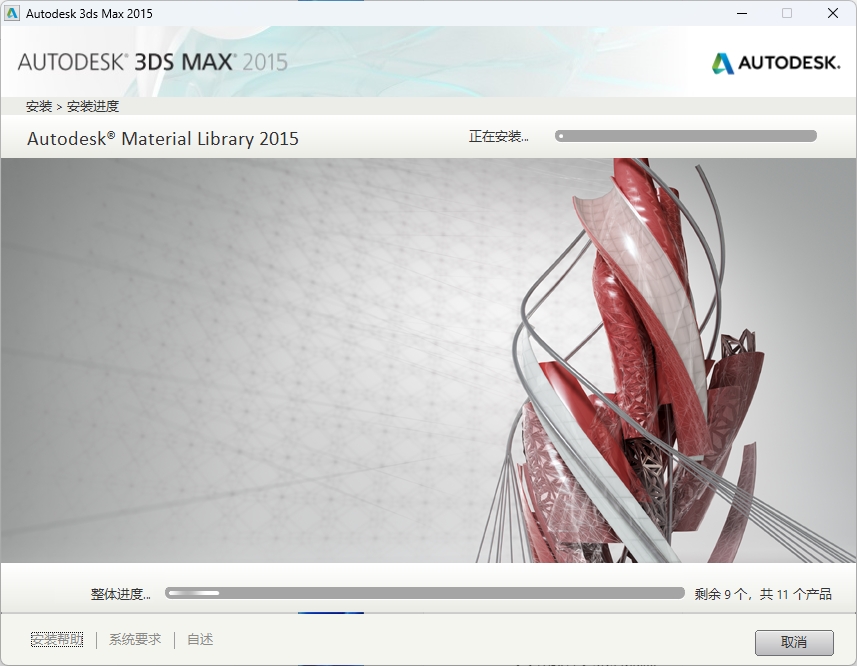Screen dimensions: 857x666
Task: Cancel the installation with 取消
Action: 794,642
